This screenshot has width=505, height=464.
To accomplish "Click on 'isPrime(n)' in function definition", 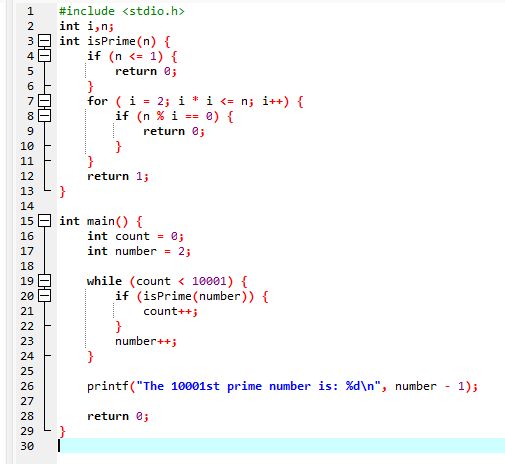I will (121, 41).
